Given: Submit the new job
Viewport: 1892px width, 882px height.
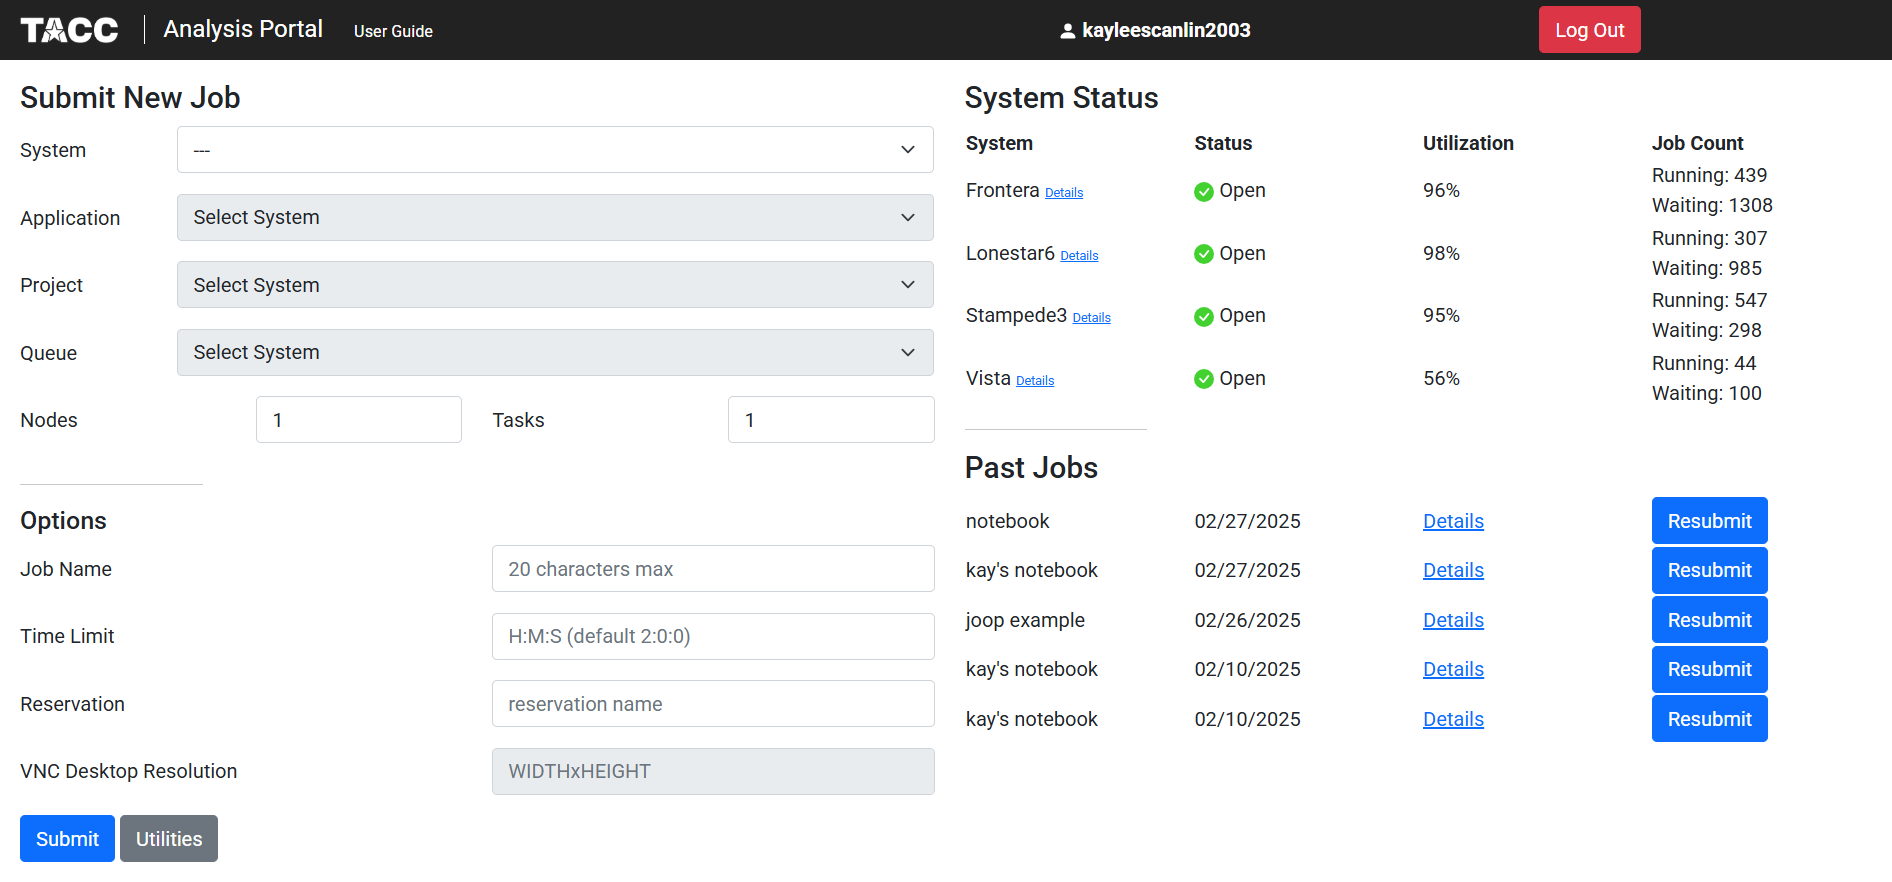Looking at the screenshot, I should 67,839.
